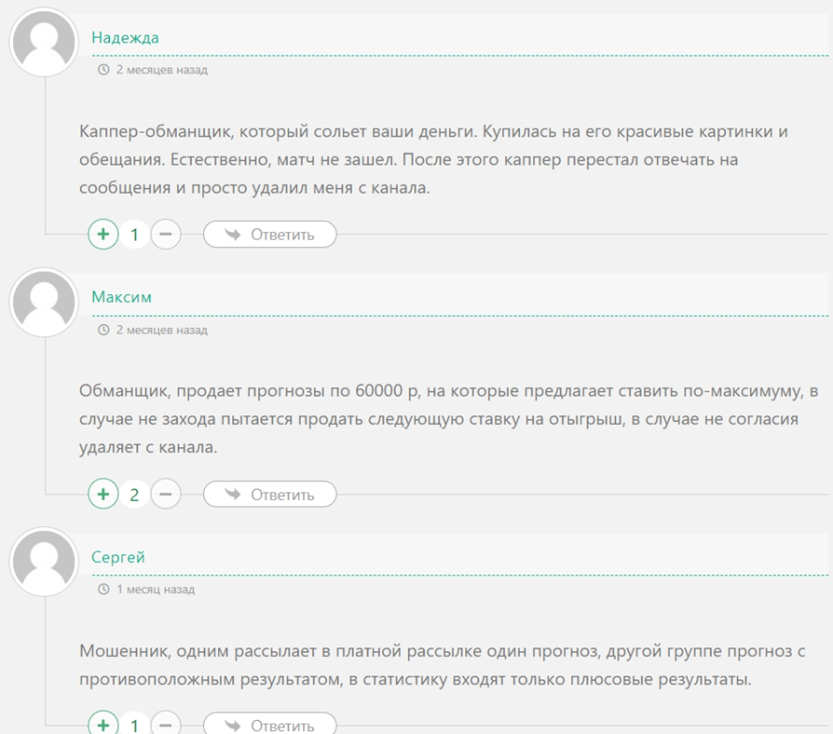Image resolution: width=833 pixels, height=734 pixels.
Task: Click the vote count on Надежда's comment
Action: [134, 235]
